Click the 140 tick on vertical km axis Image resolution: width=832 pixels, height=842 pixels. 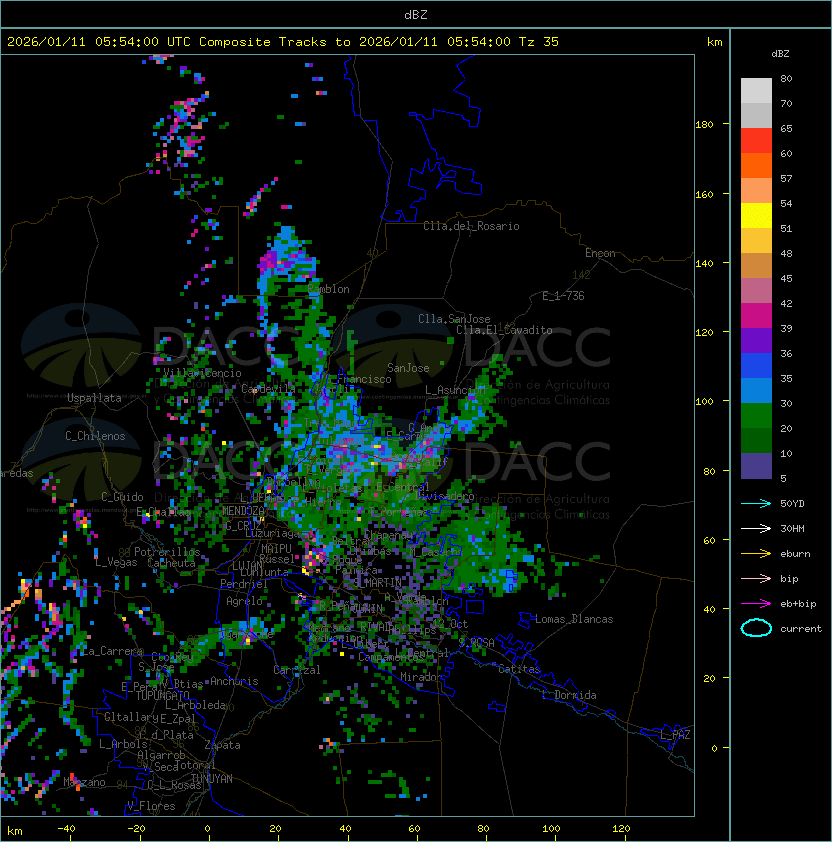[x=704, y=264]
